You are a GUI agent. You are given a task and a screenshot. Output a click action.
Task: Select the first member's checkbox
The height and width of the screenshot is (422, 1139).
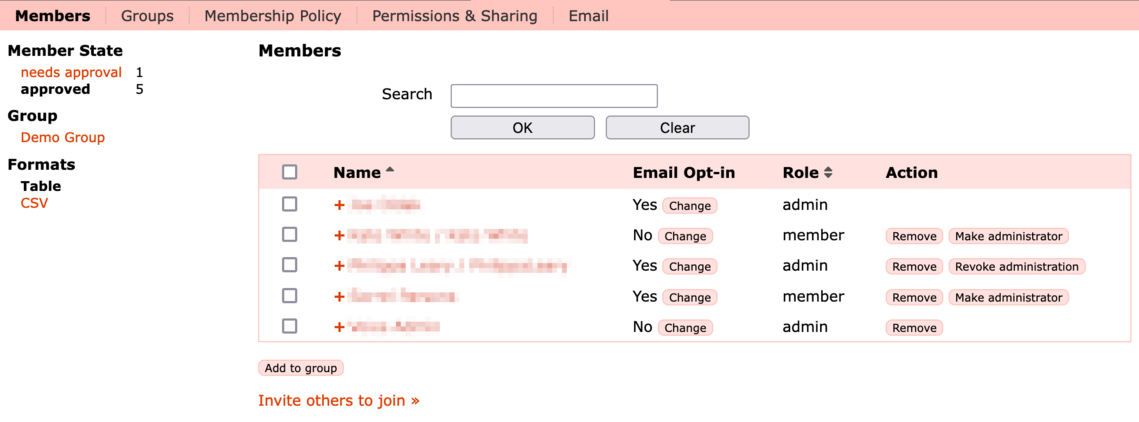[x=290, y=204]
